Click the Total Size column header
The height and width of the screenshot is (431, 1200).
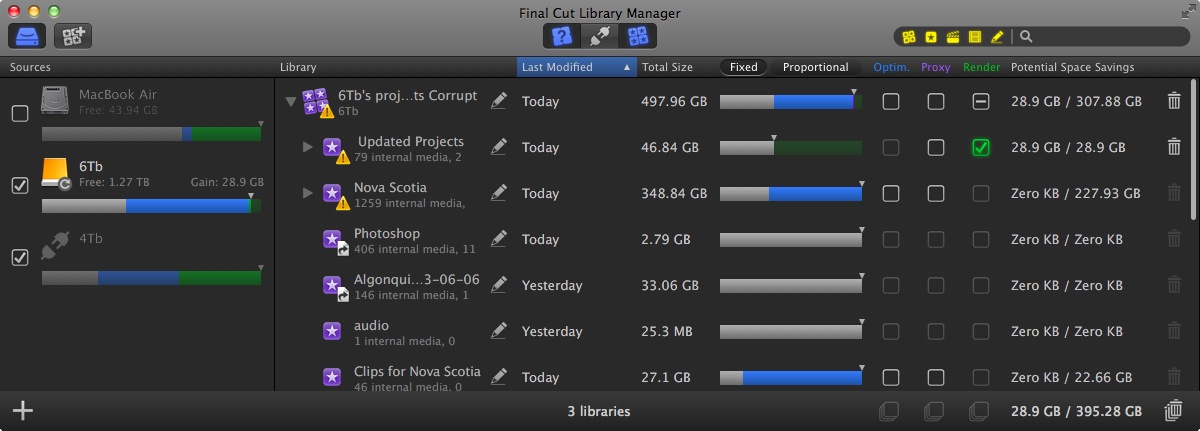667,67
